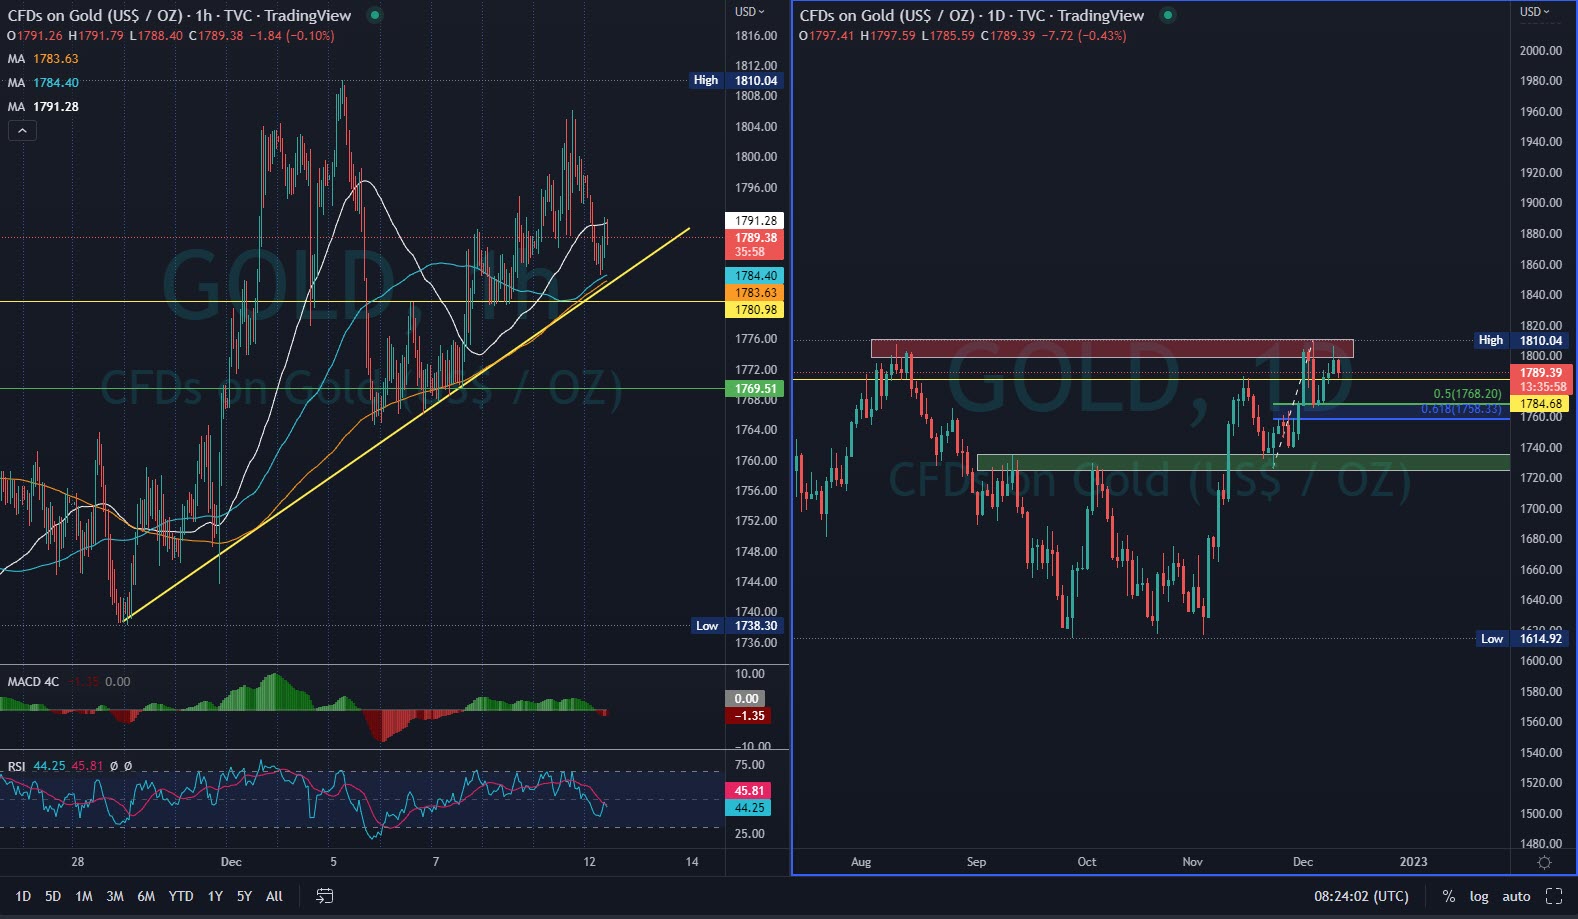Viewport: 1578px width, 919px height.
Task: Select the 1Y date range
Action: (x=215, y=896)
